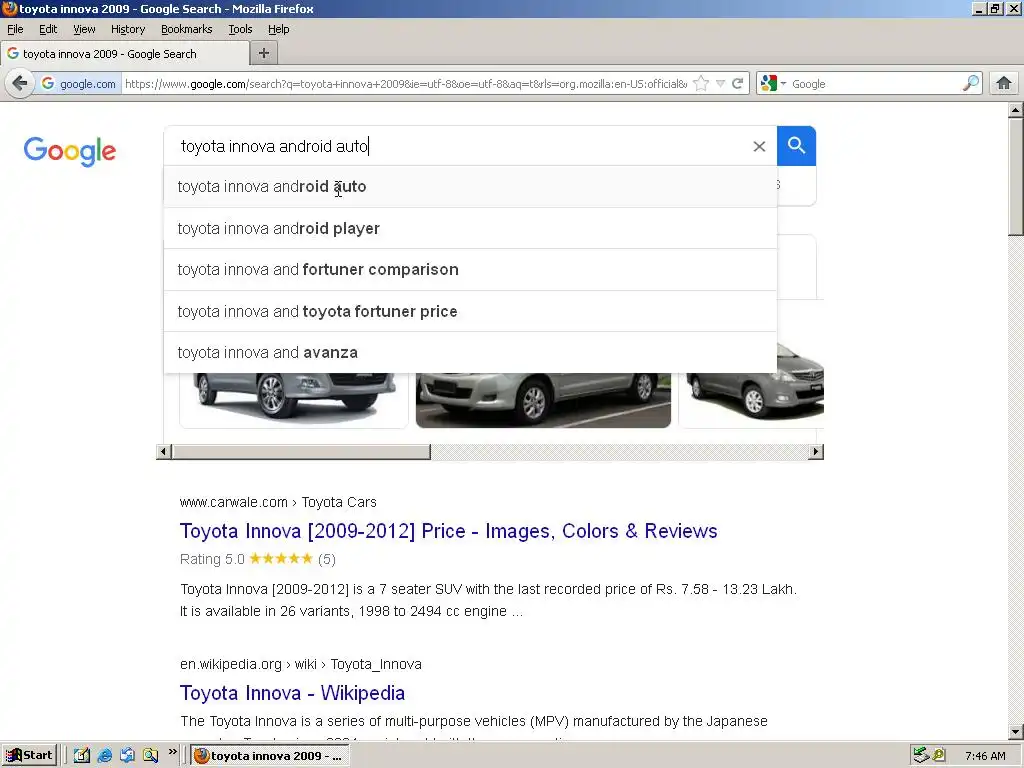Focus the Firefox Google search bar field
This screenshot has width=1024, height=768.
point(874,84)
